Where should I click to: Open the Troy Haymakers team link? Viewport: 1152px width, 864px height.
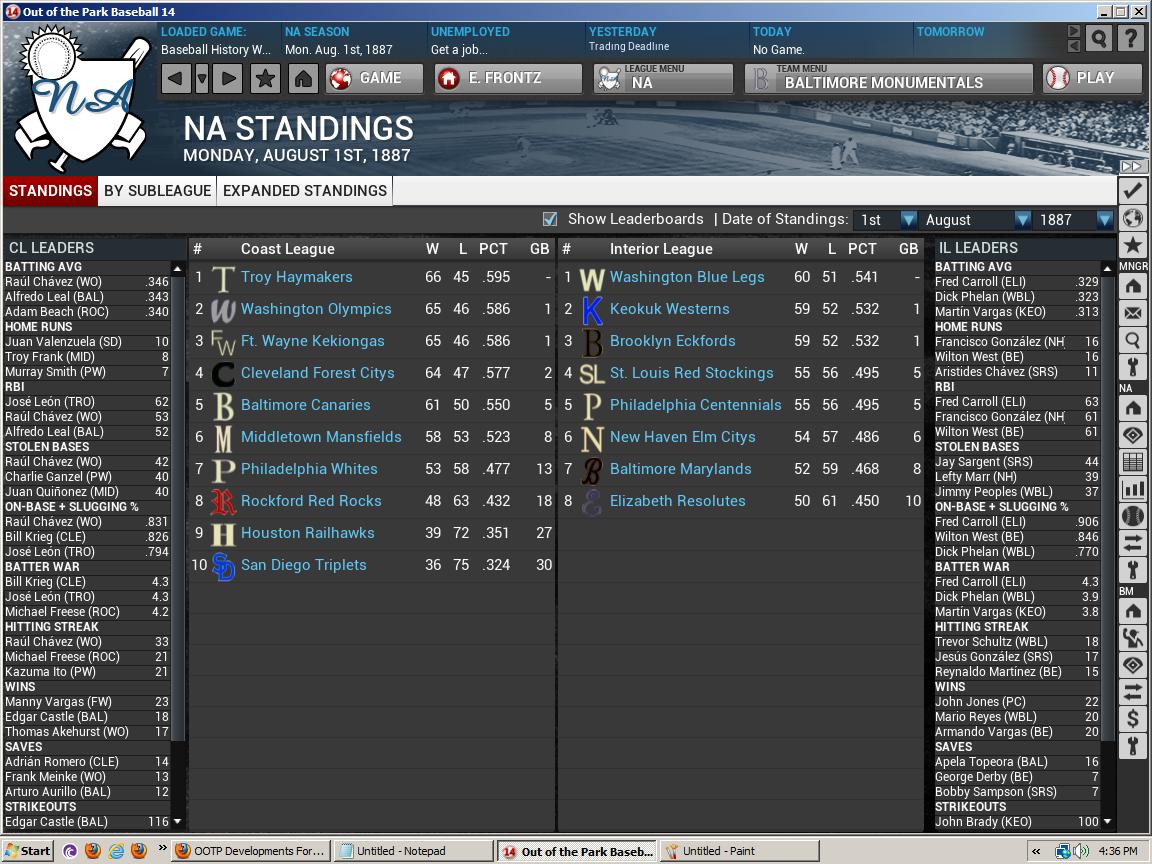coord(296,277)
